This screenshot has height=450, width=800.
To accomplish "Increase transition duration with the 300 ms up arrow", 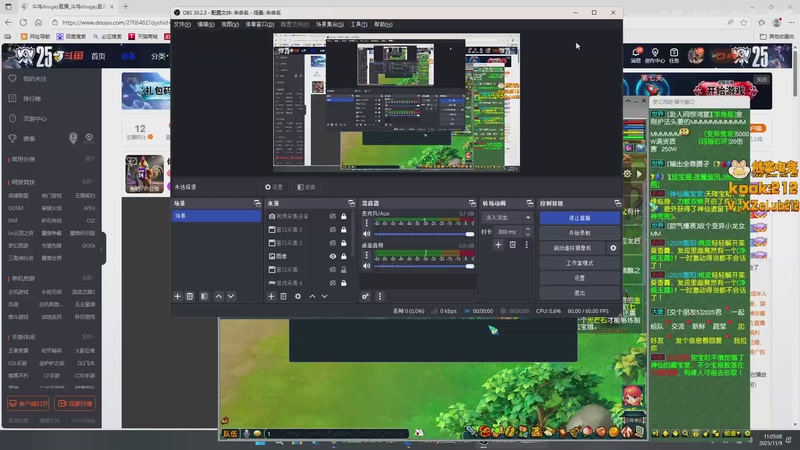I will pos(528,229).
